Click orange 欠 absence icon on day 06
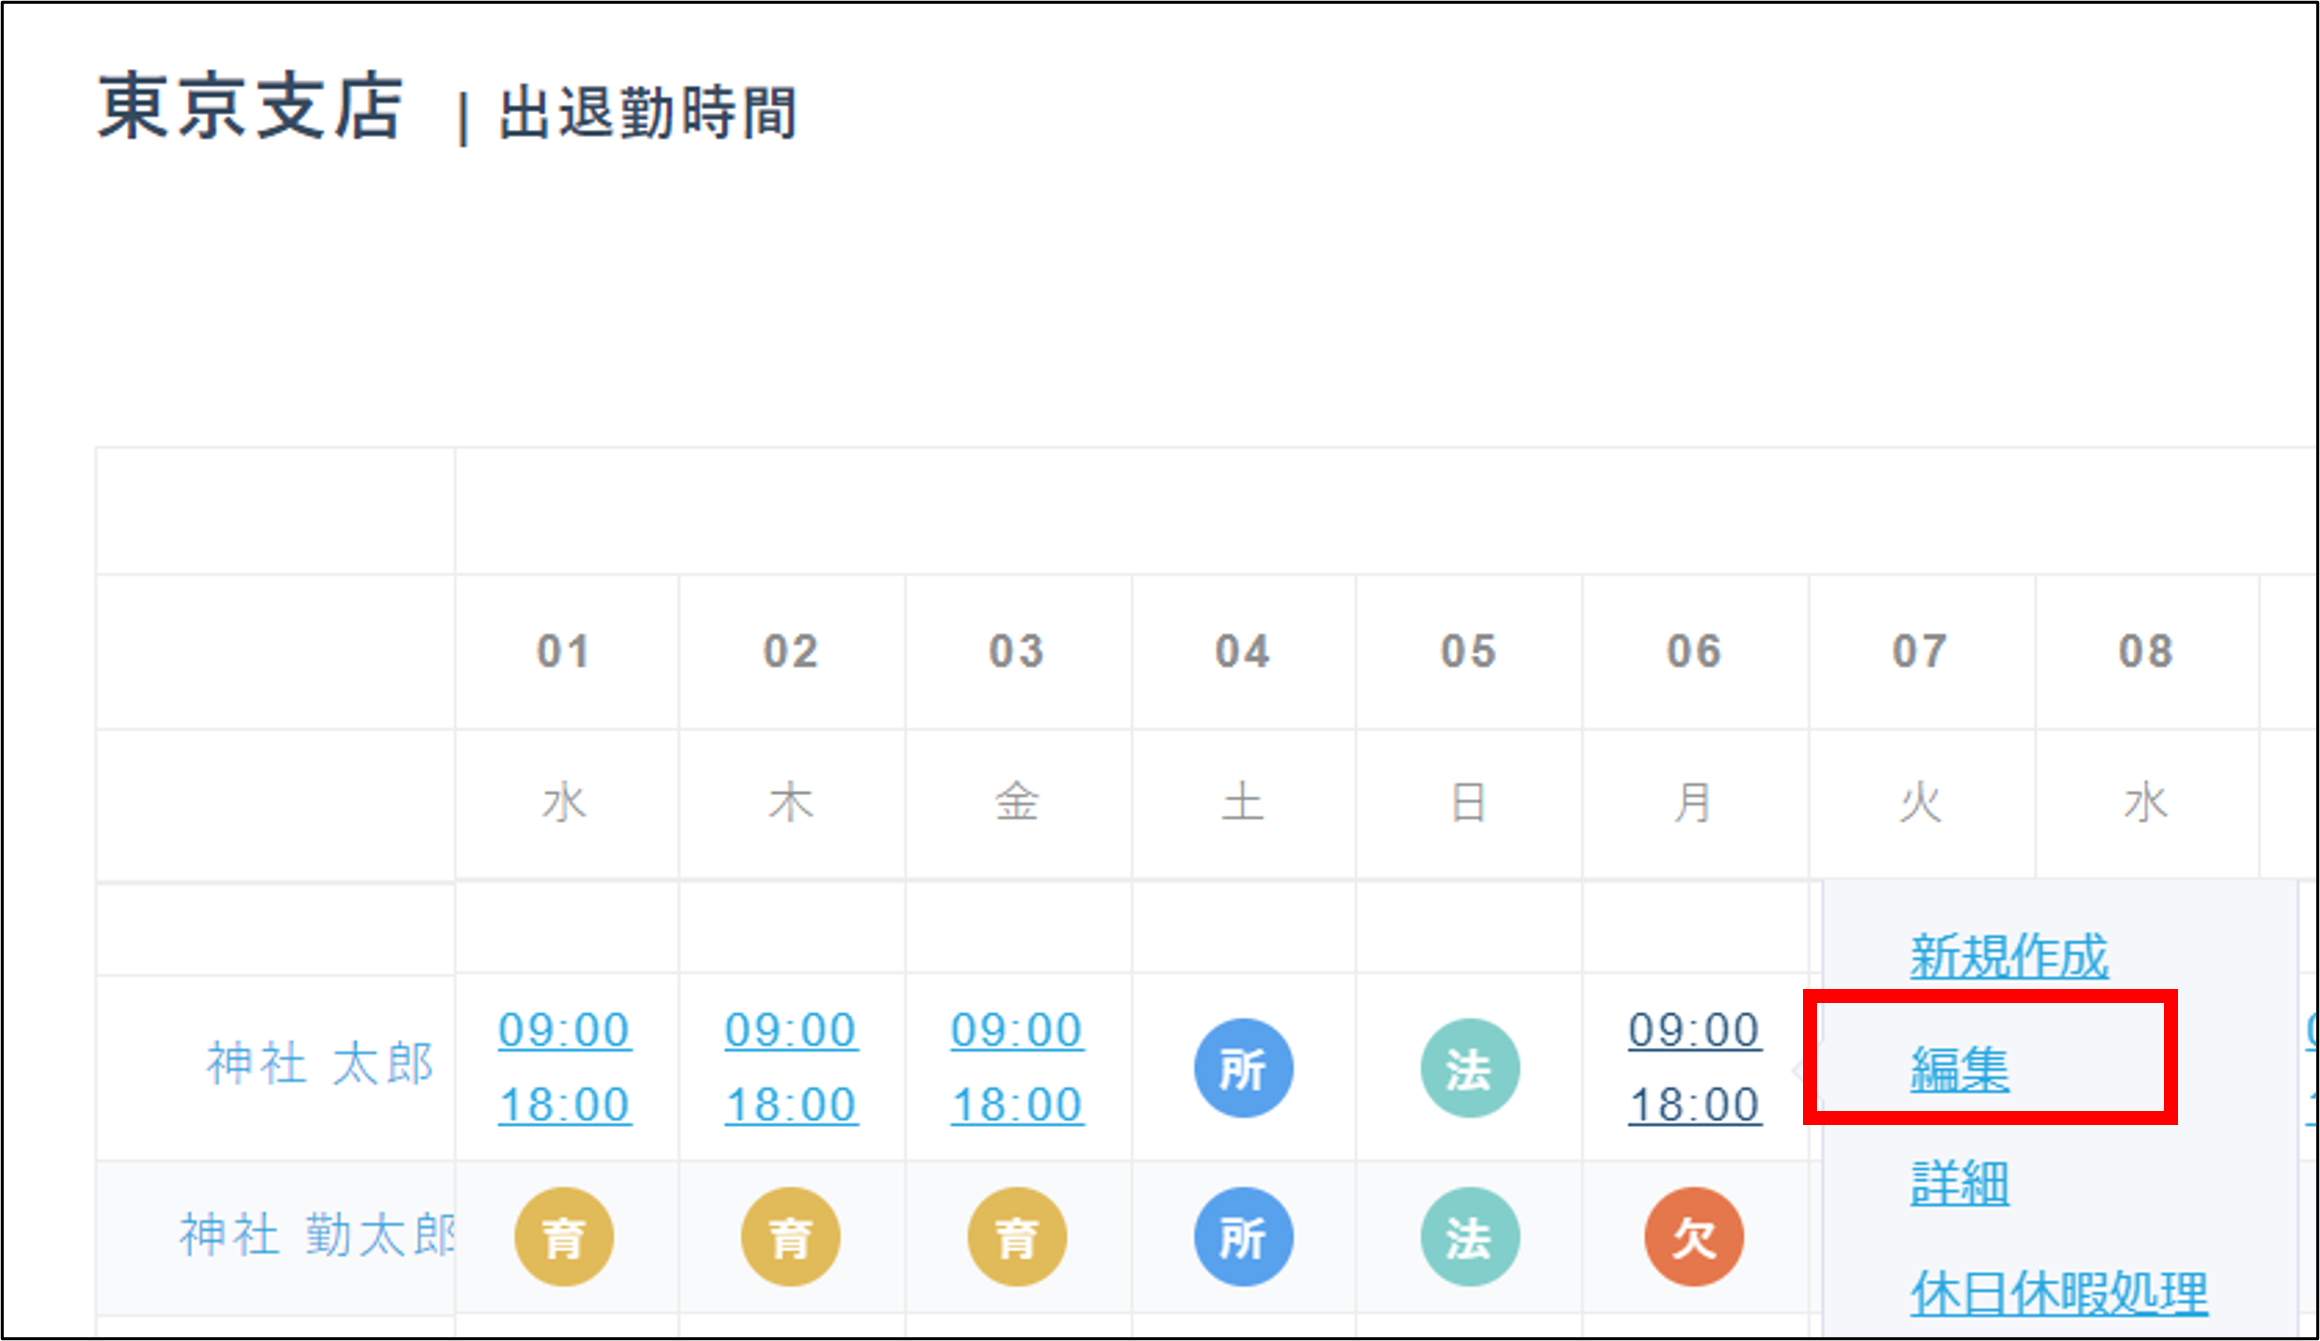This screenshot has height=1341, width=2320. (1694, 1237)
